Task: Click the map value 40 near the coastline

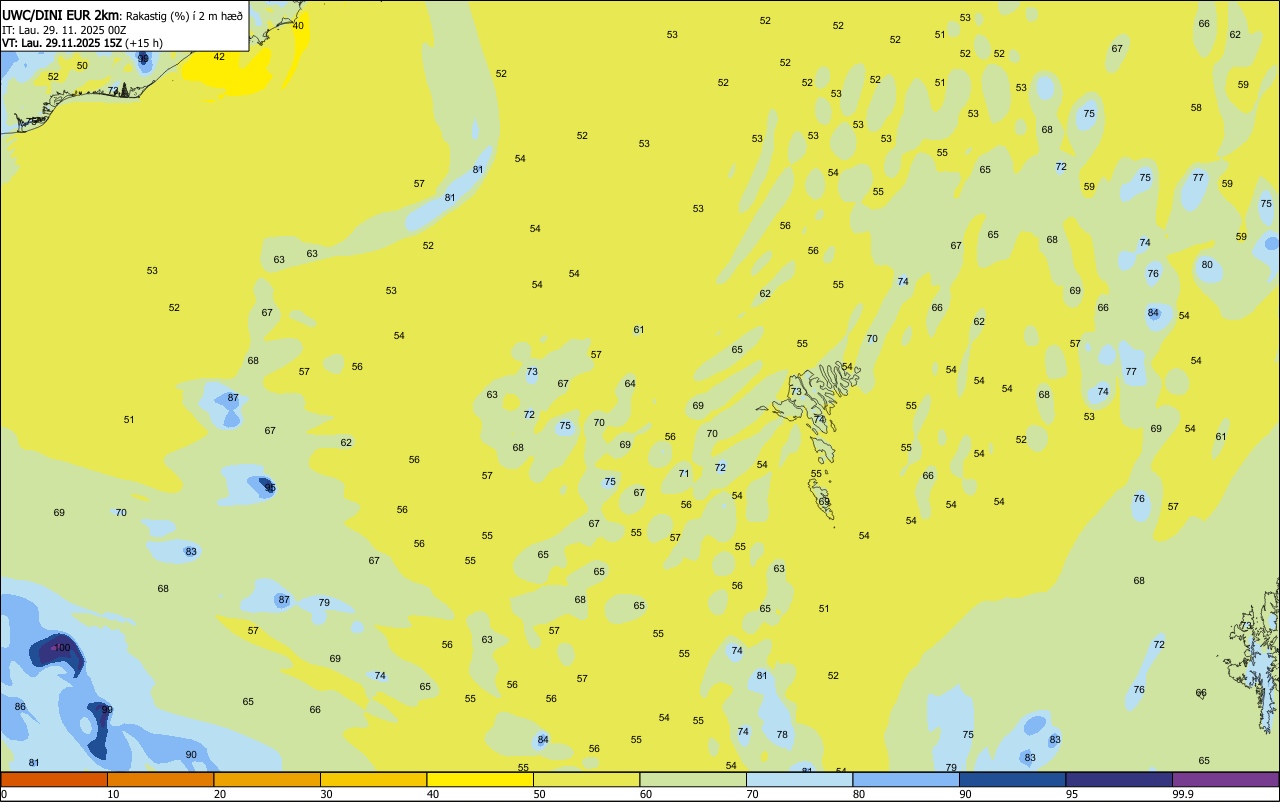Action: click(298, 26)
